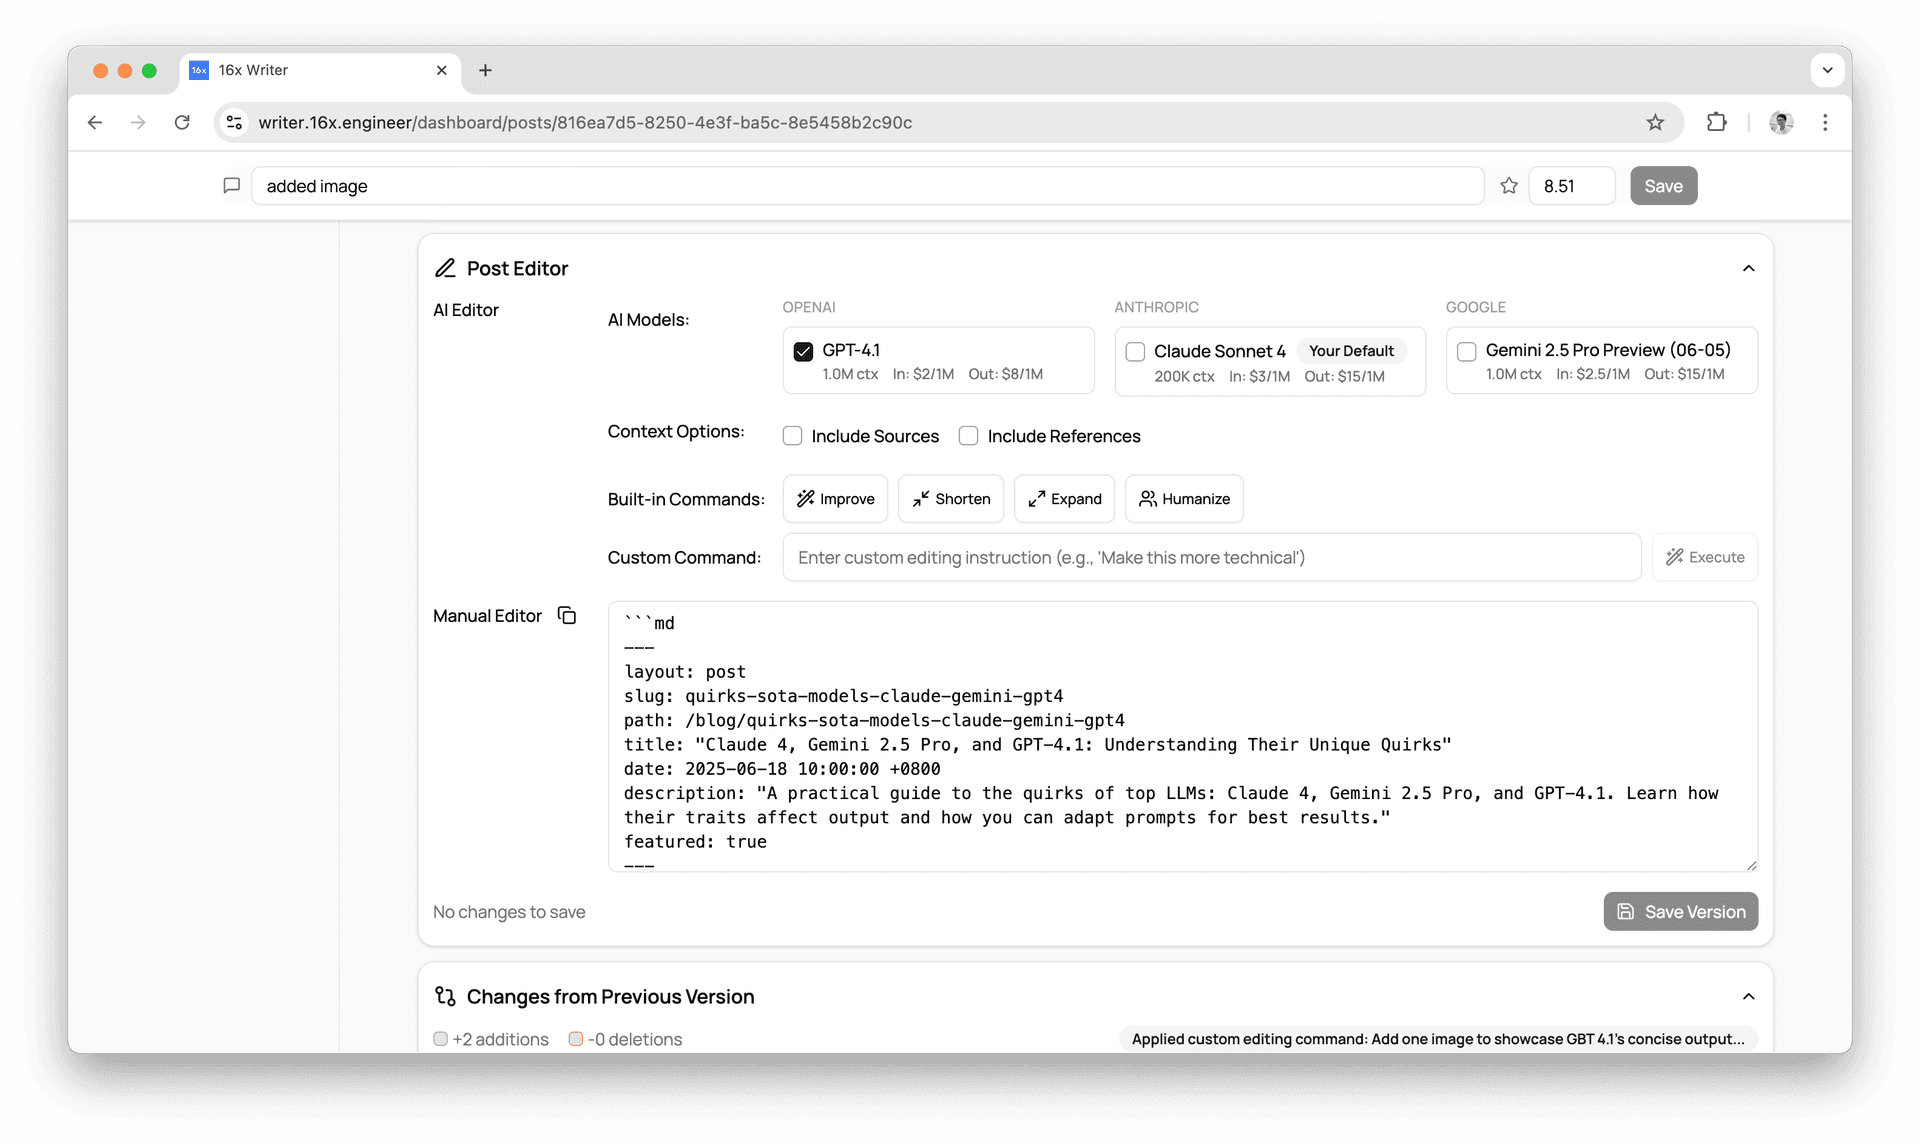This screenshot has width=1920, height=1143.
Task: Bookmark this page with the star icon
Action: 1655,122
